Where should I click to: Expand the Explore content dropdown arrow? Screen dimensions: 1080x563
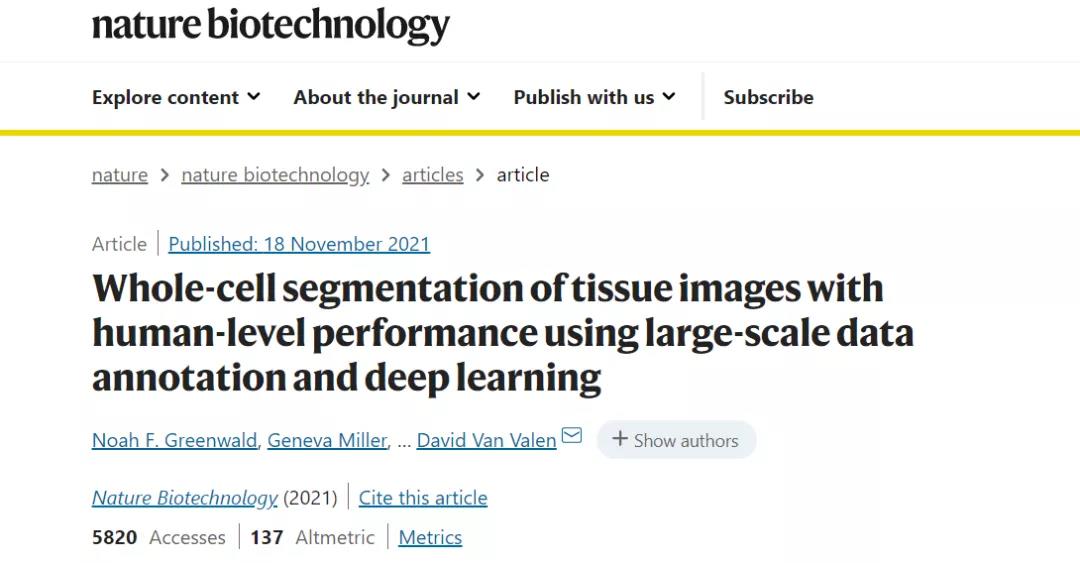[254, 97]
